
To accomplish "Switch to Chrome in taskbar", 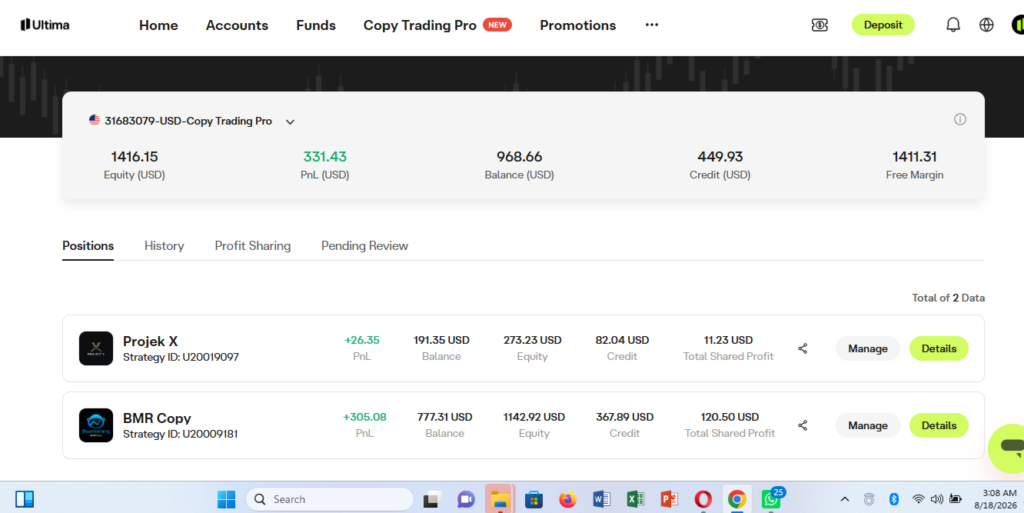I will (x=737, y=500).
